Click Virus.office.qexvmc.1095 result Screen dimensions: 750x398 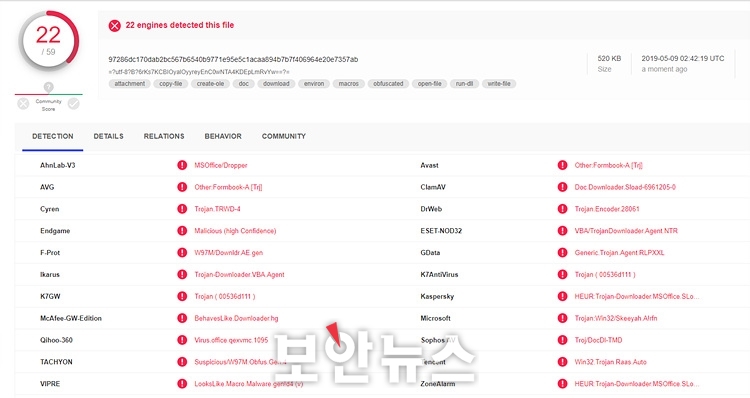[231, 340]
